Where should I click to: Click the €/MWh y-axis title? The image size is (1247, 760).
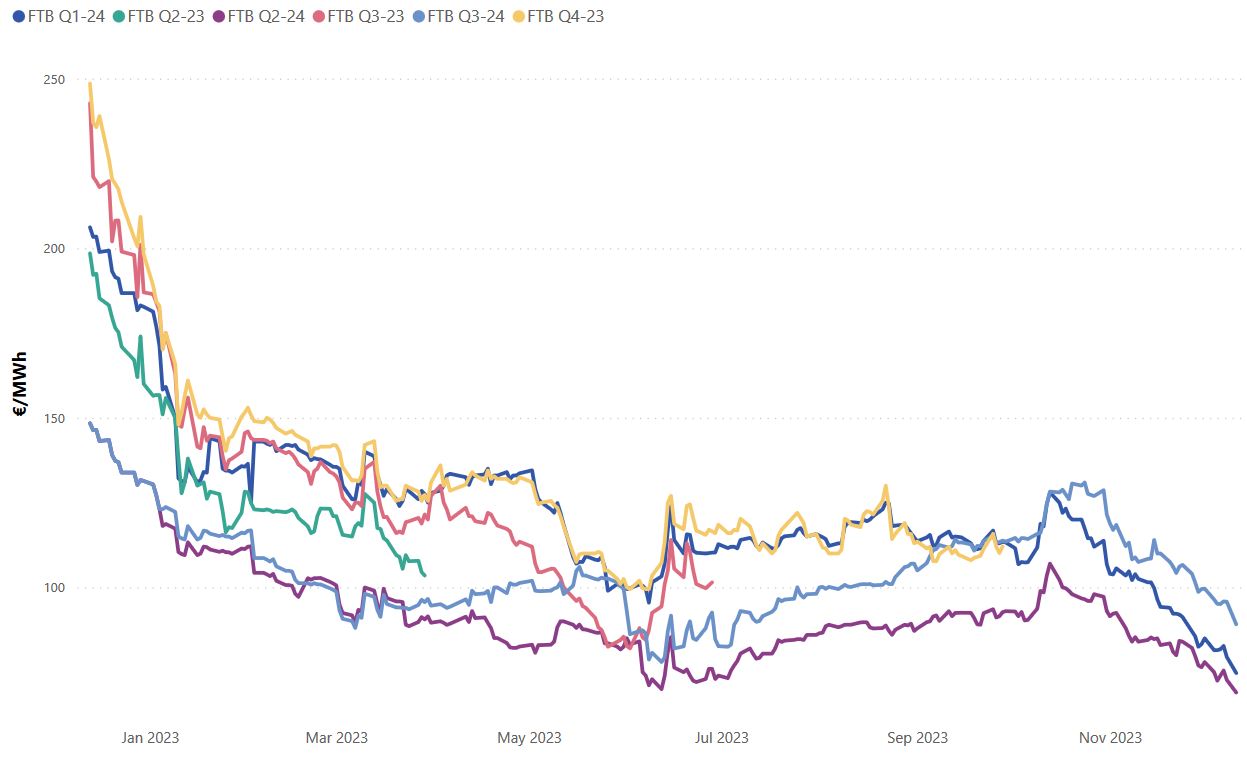(x=19, y=384)
